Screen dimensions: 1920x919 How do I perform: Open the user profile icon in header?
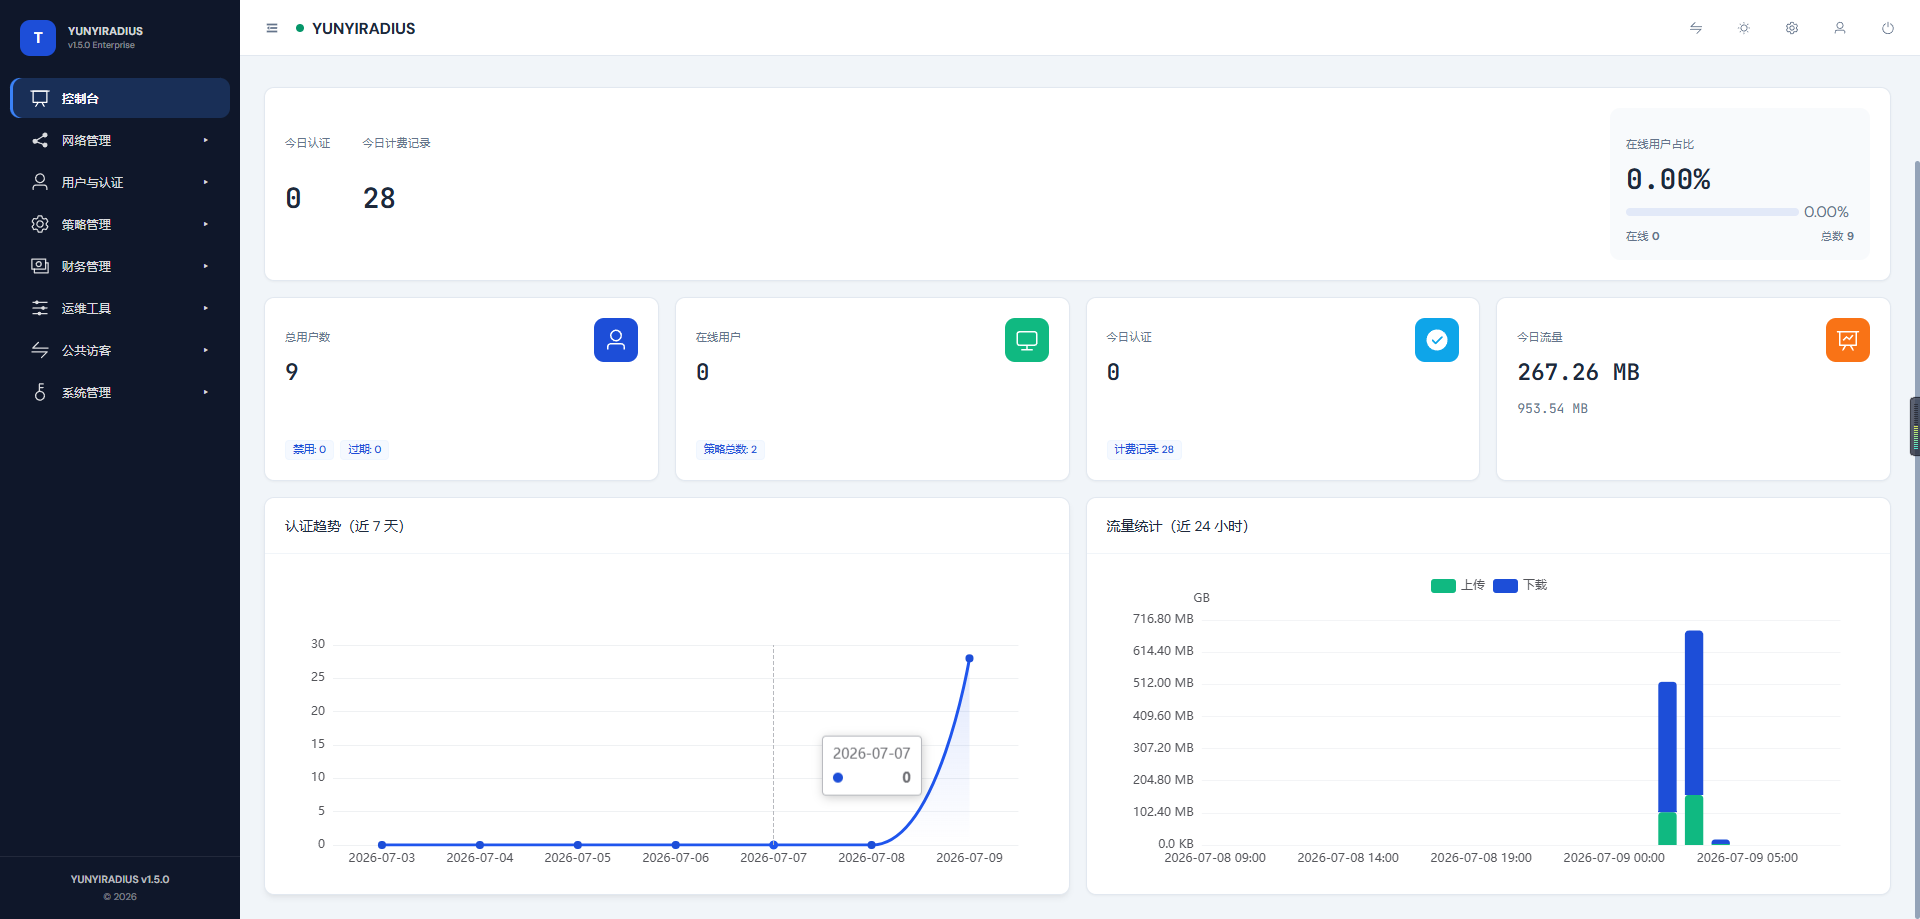[x=1840, y=28]
